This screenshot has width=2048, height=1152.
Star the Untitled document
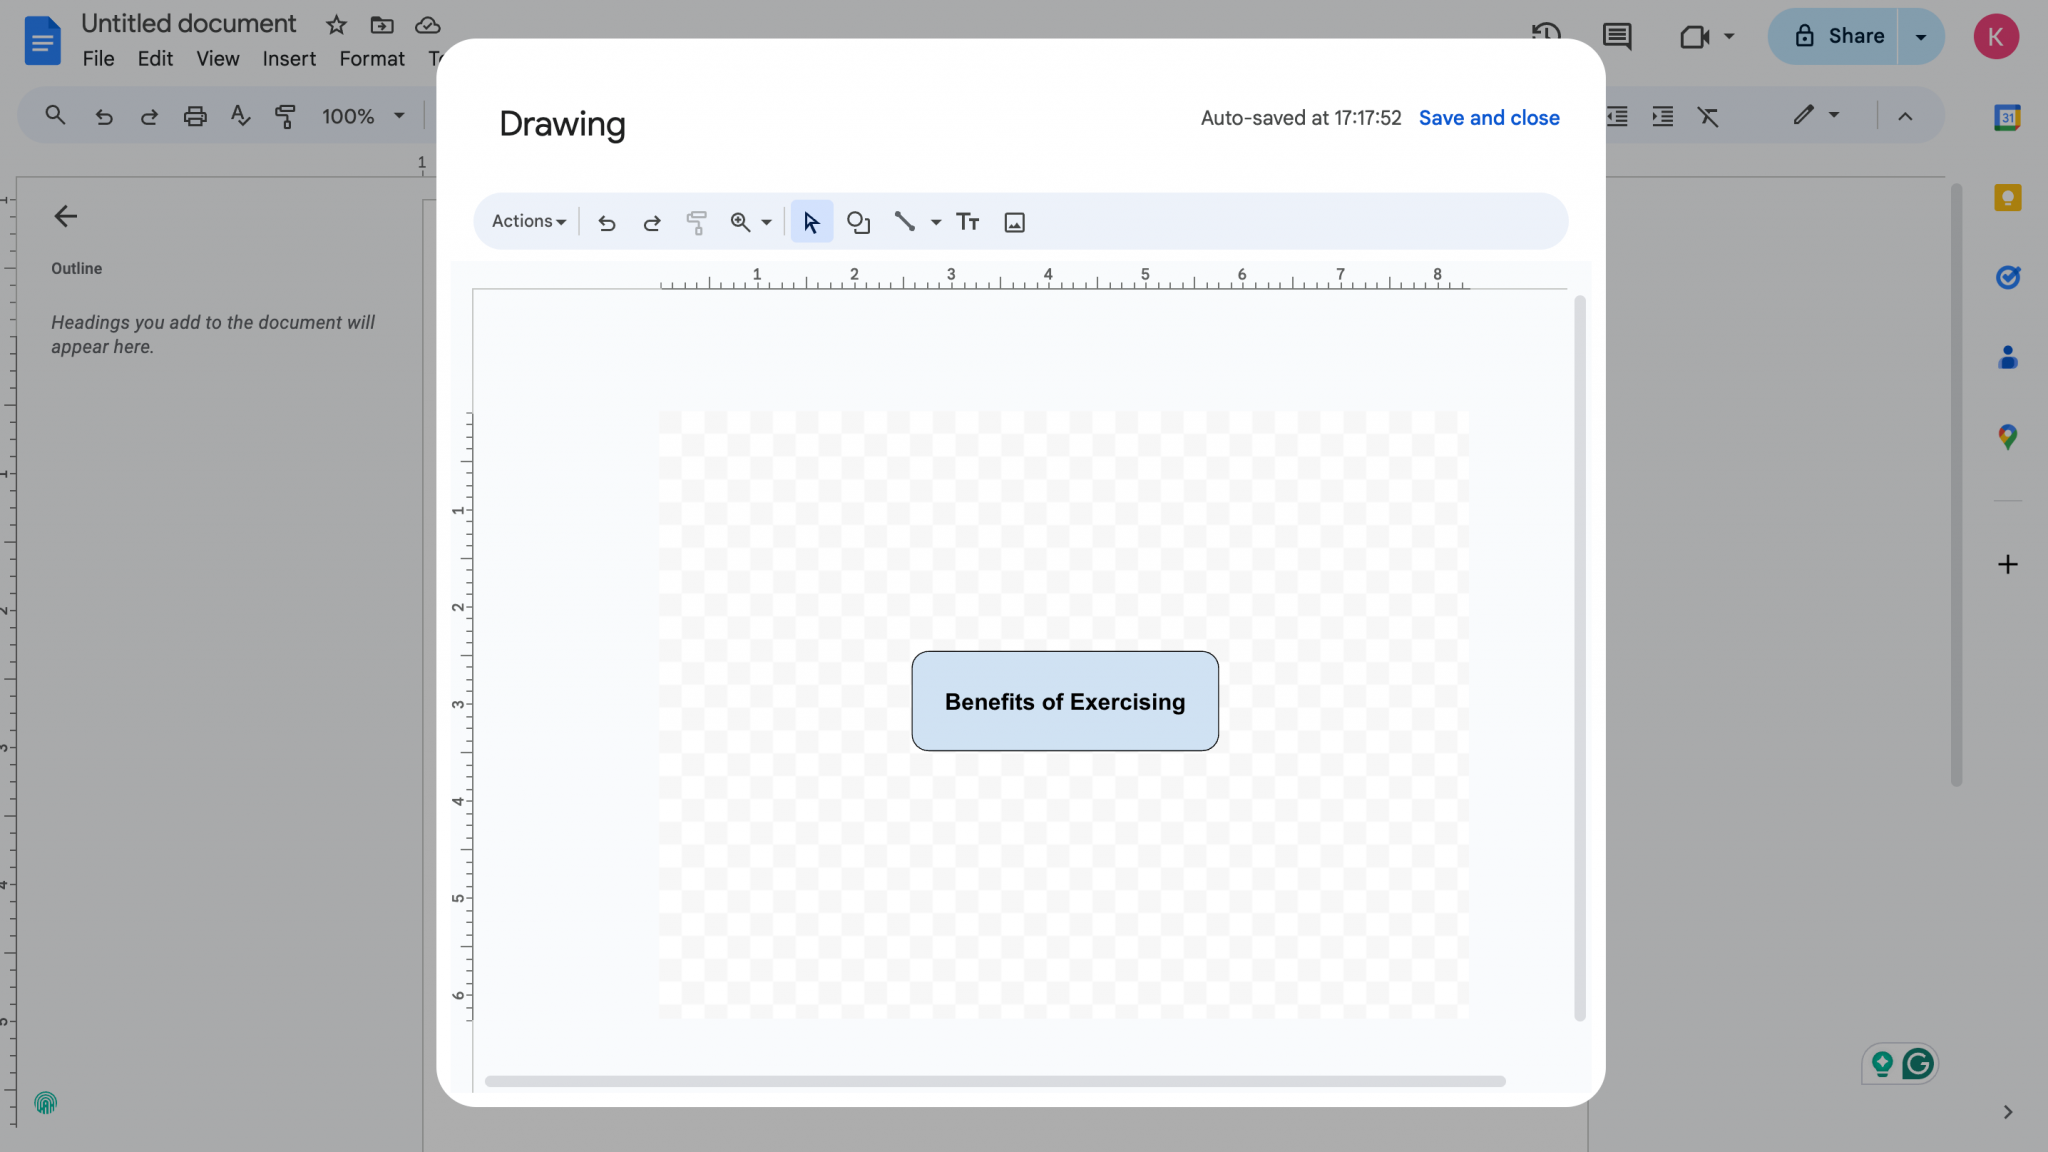pyautogui.click(x=336, y=24)
